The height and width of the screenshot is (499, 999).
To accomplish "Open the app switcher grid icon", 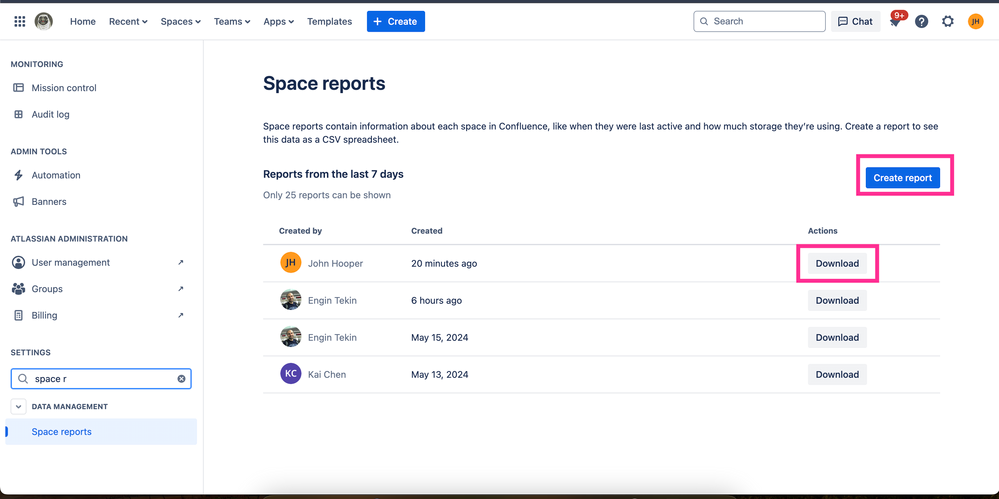I will tap(20, 22).
